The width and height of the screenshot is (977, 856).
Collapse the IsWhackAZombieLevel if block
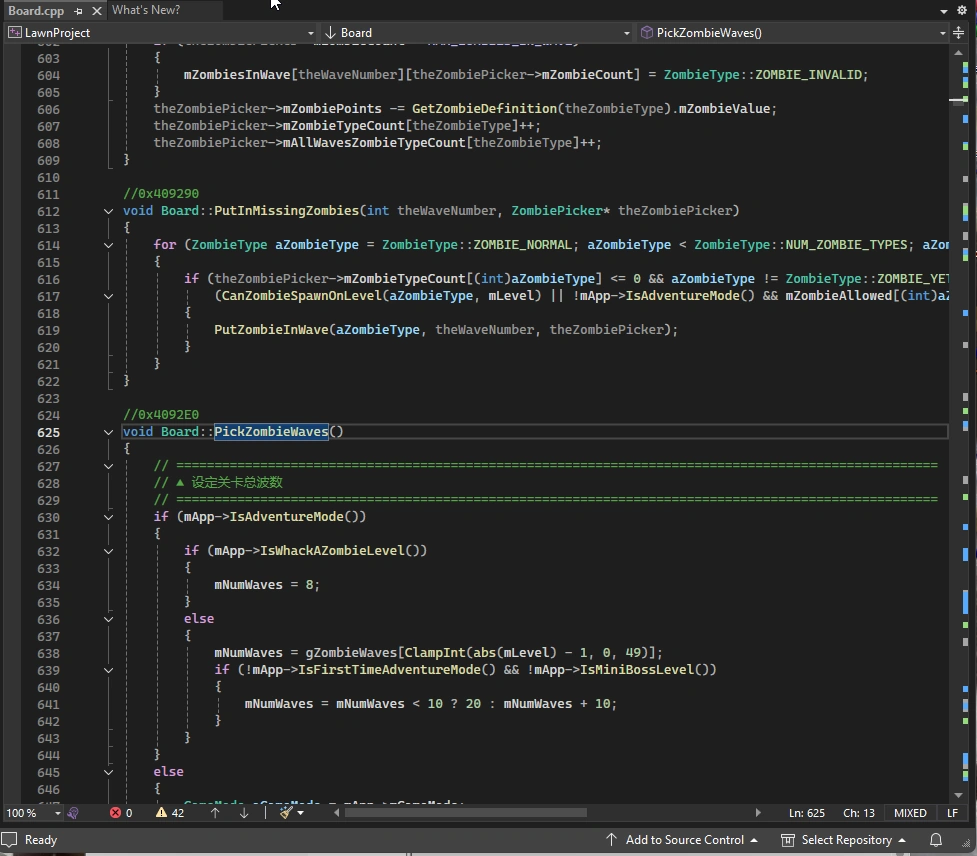click(108, 551)
